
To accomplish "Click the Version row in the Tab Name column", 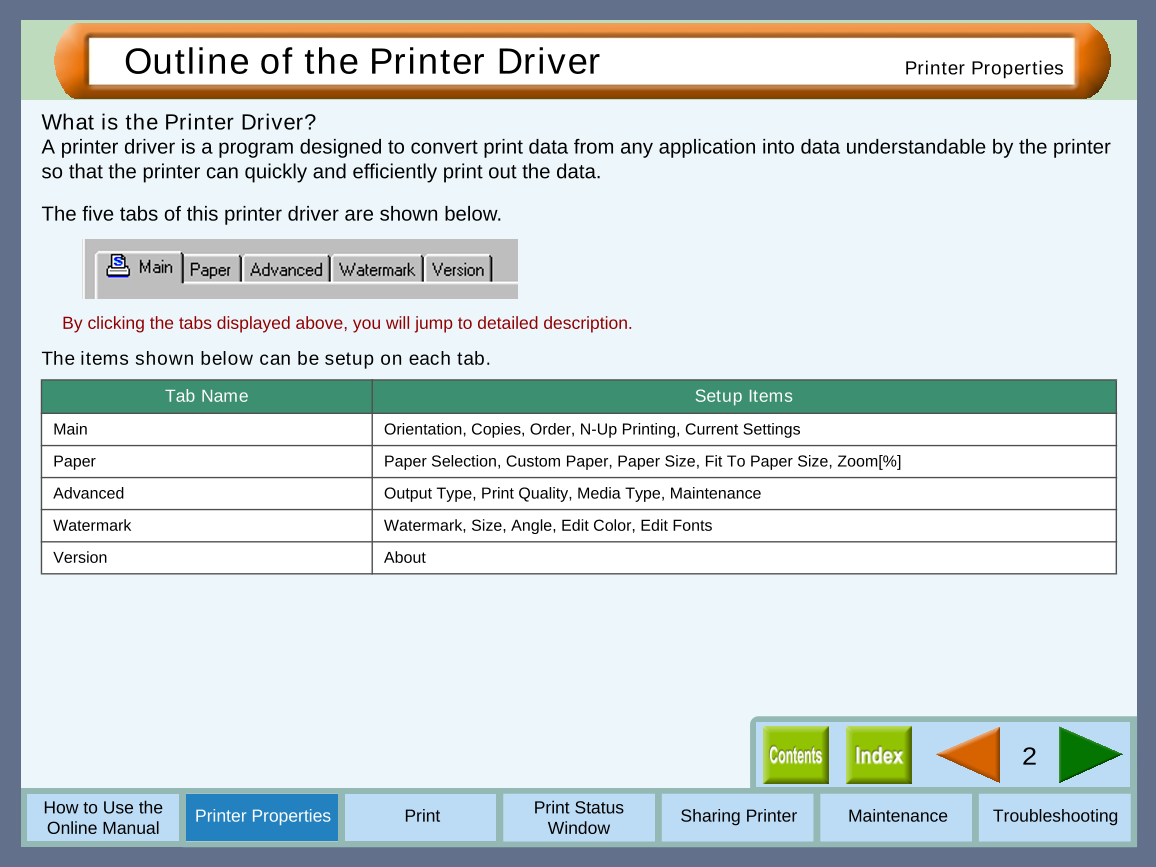I will pyautogui.click(x=207, y=557).
